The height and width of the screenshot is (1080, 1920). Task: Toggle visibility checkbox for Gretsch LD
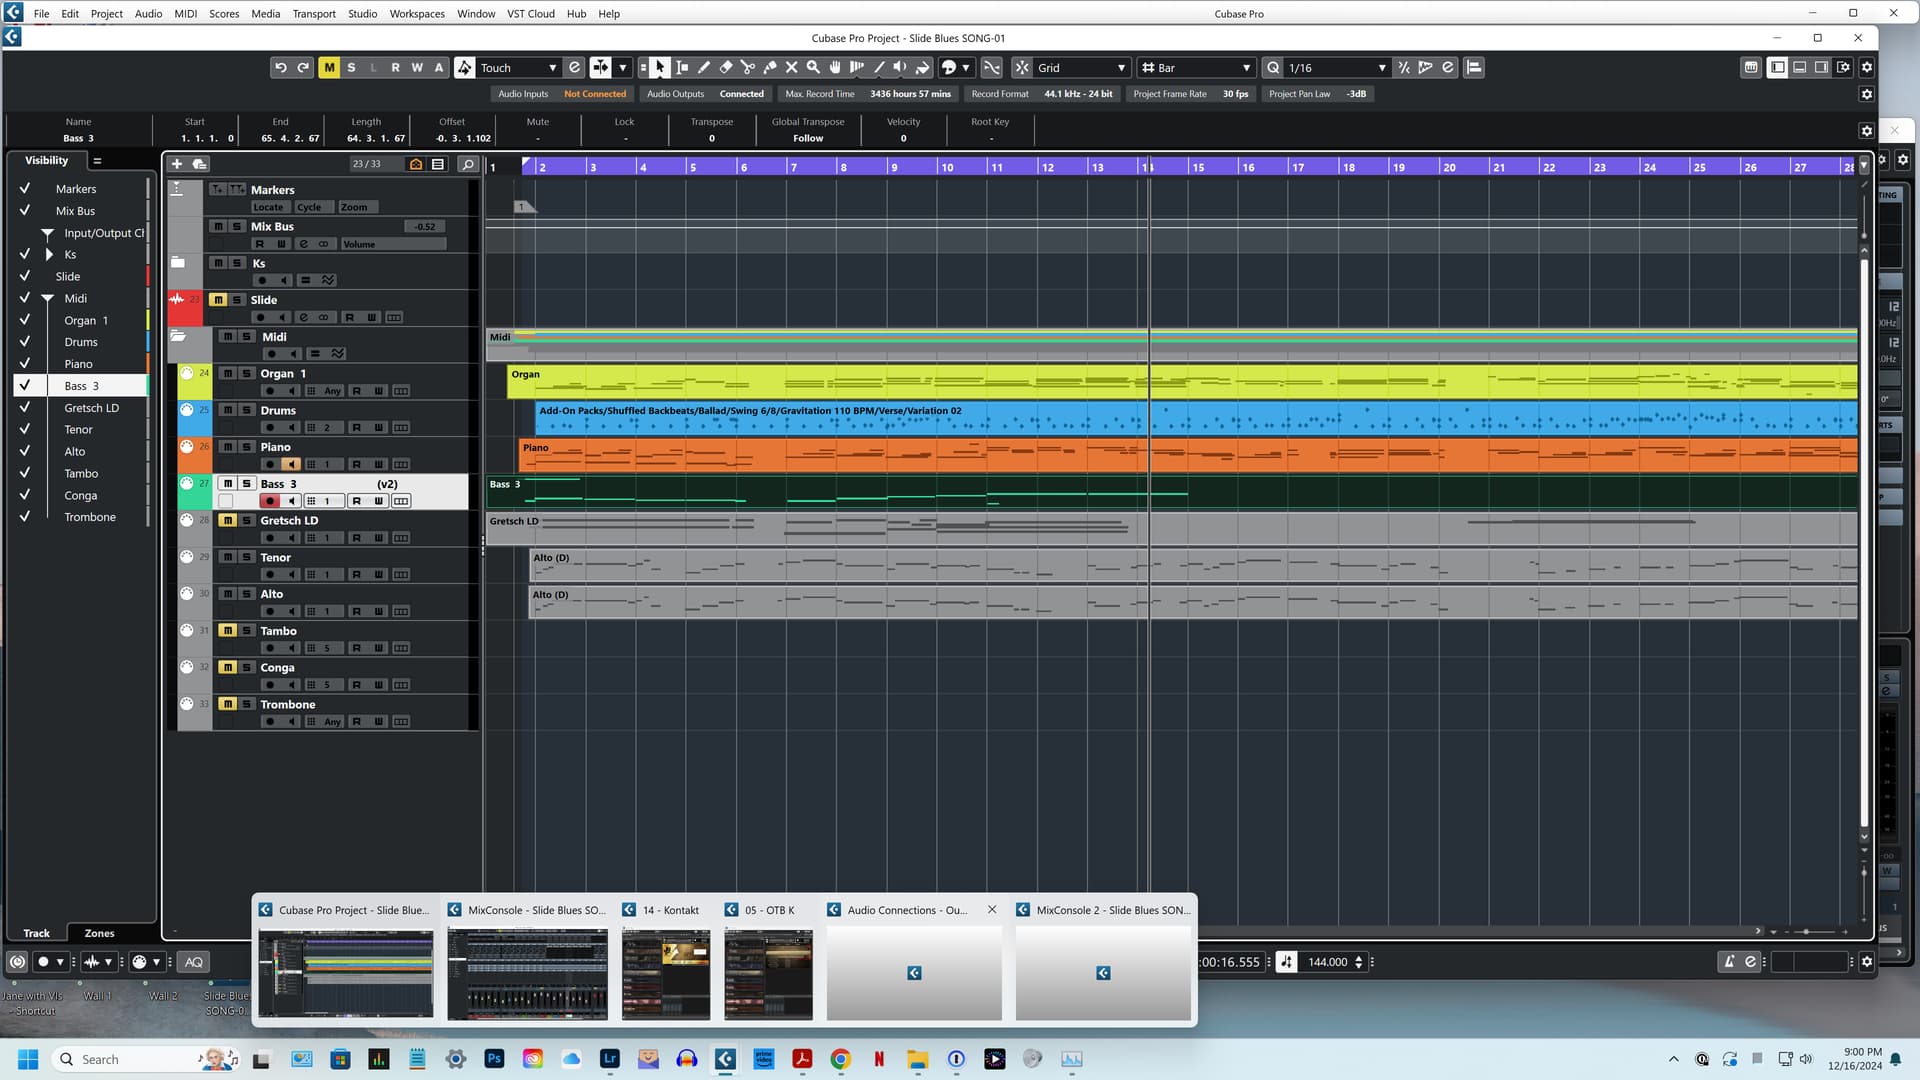(25, 407)
